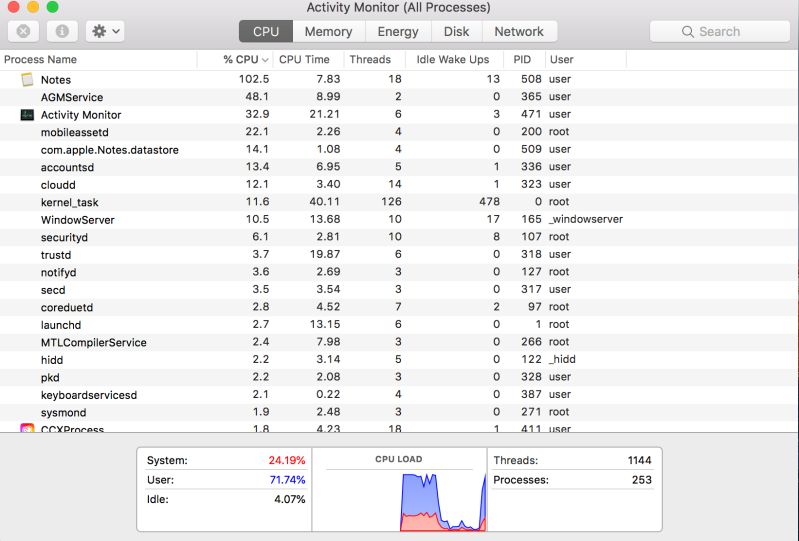Viewport: 799px width, 541px height.
Task: Click the 102.5 CPU value for Notes
Action: point(254,79)
